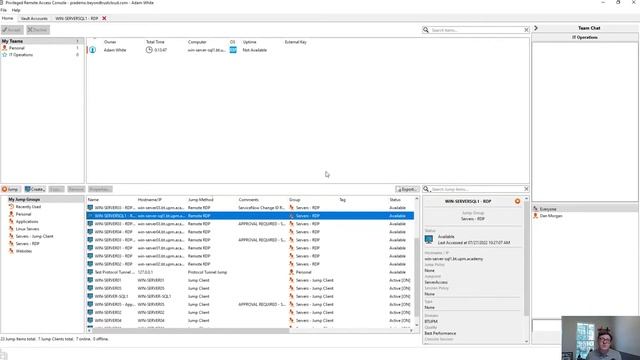Sort jump items by Hostname/IP column

(x=150, y=200)
